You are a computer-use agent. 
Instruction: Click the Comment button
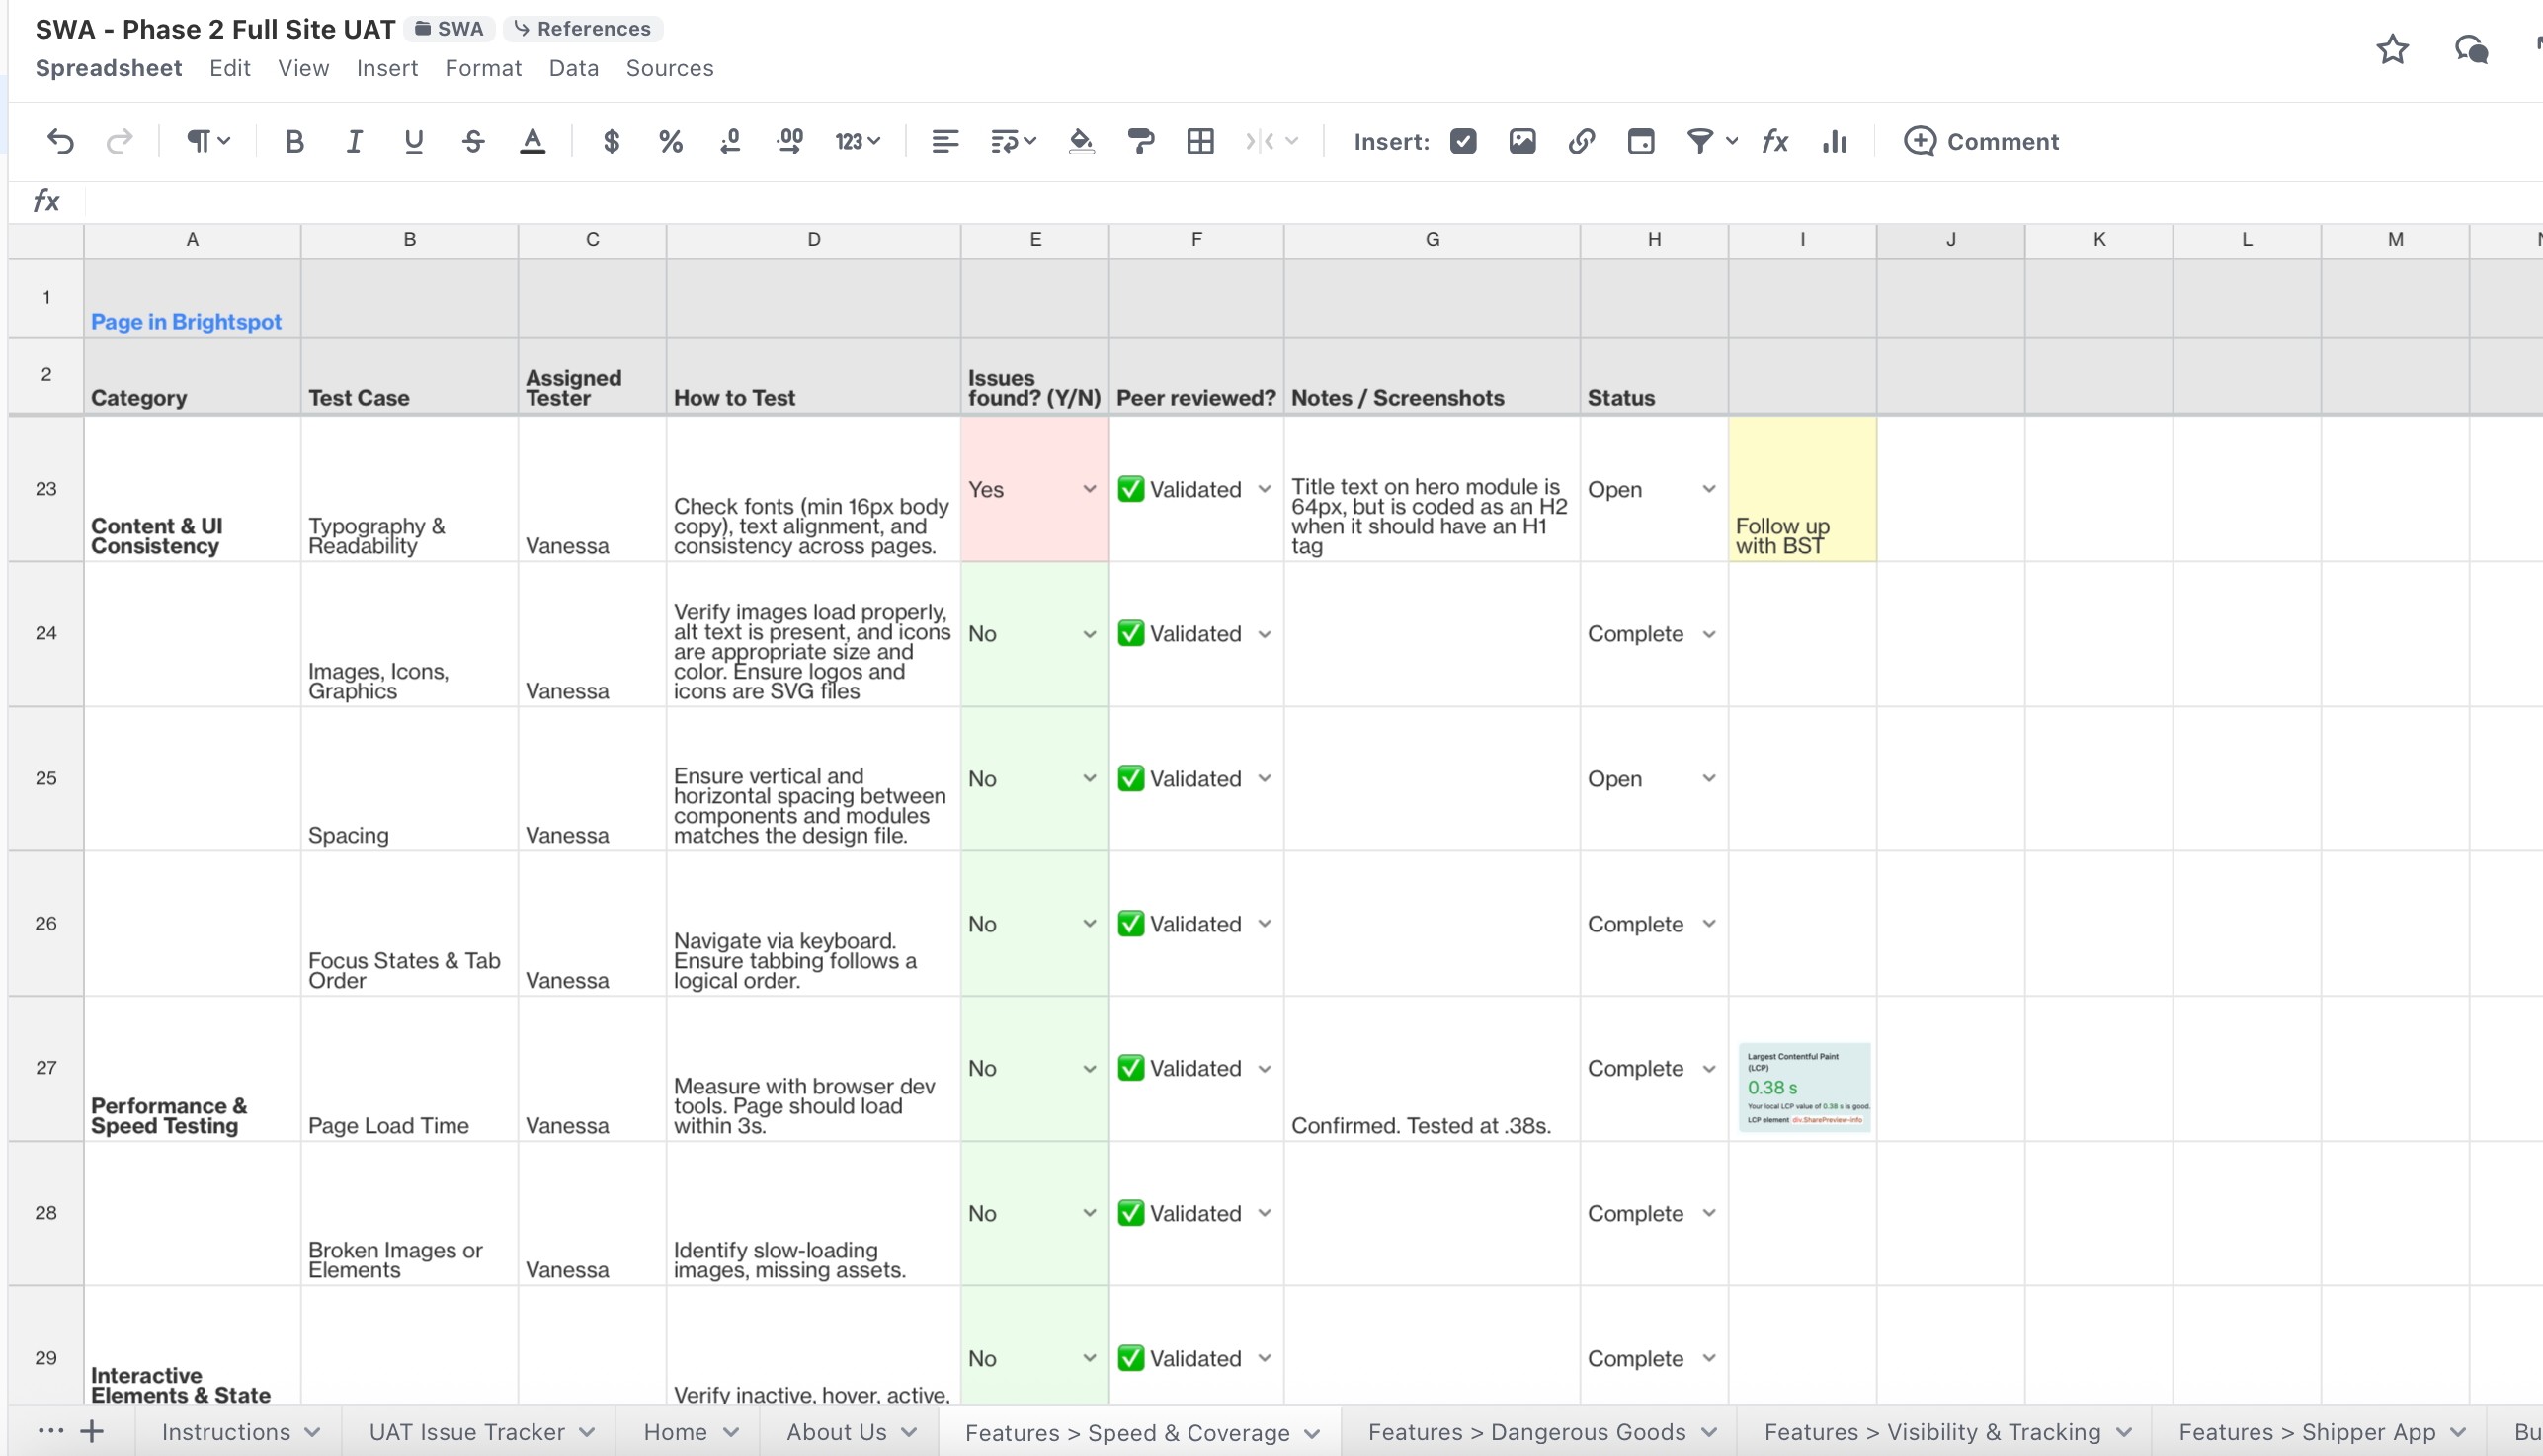tap(1981, 142)
